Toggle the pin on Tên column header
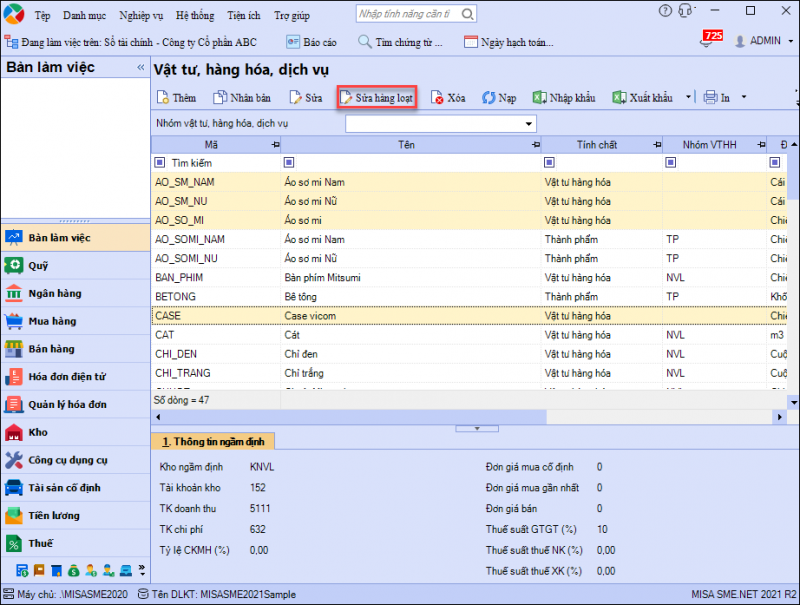This screenshot has width=800, height=605. [534, 145]
